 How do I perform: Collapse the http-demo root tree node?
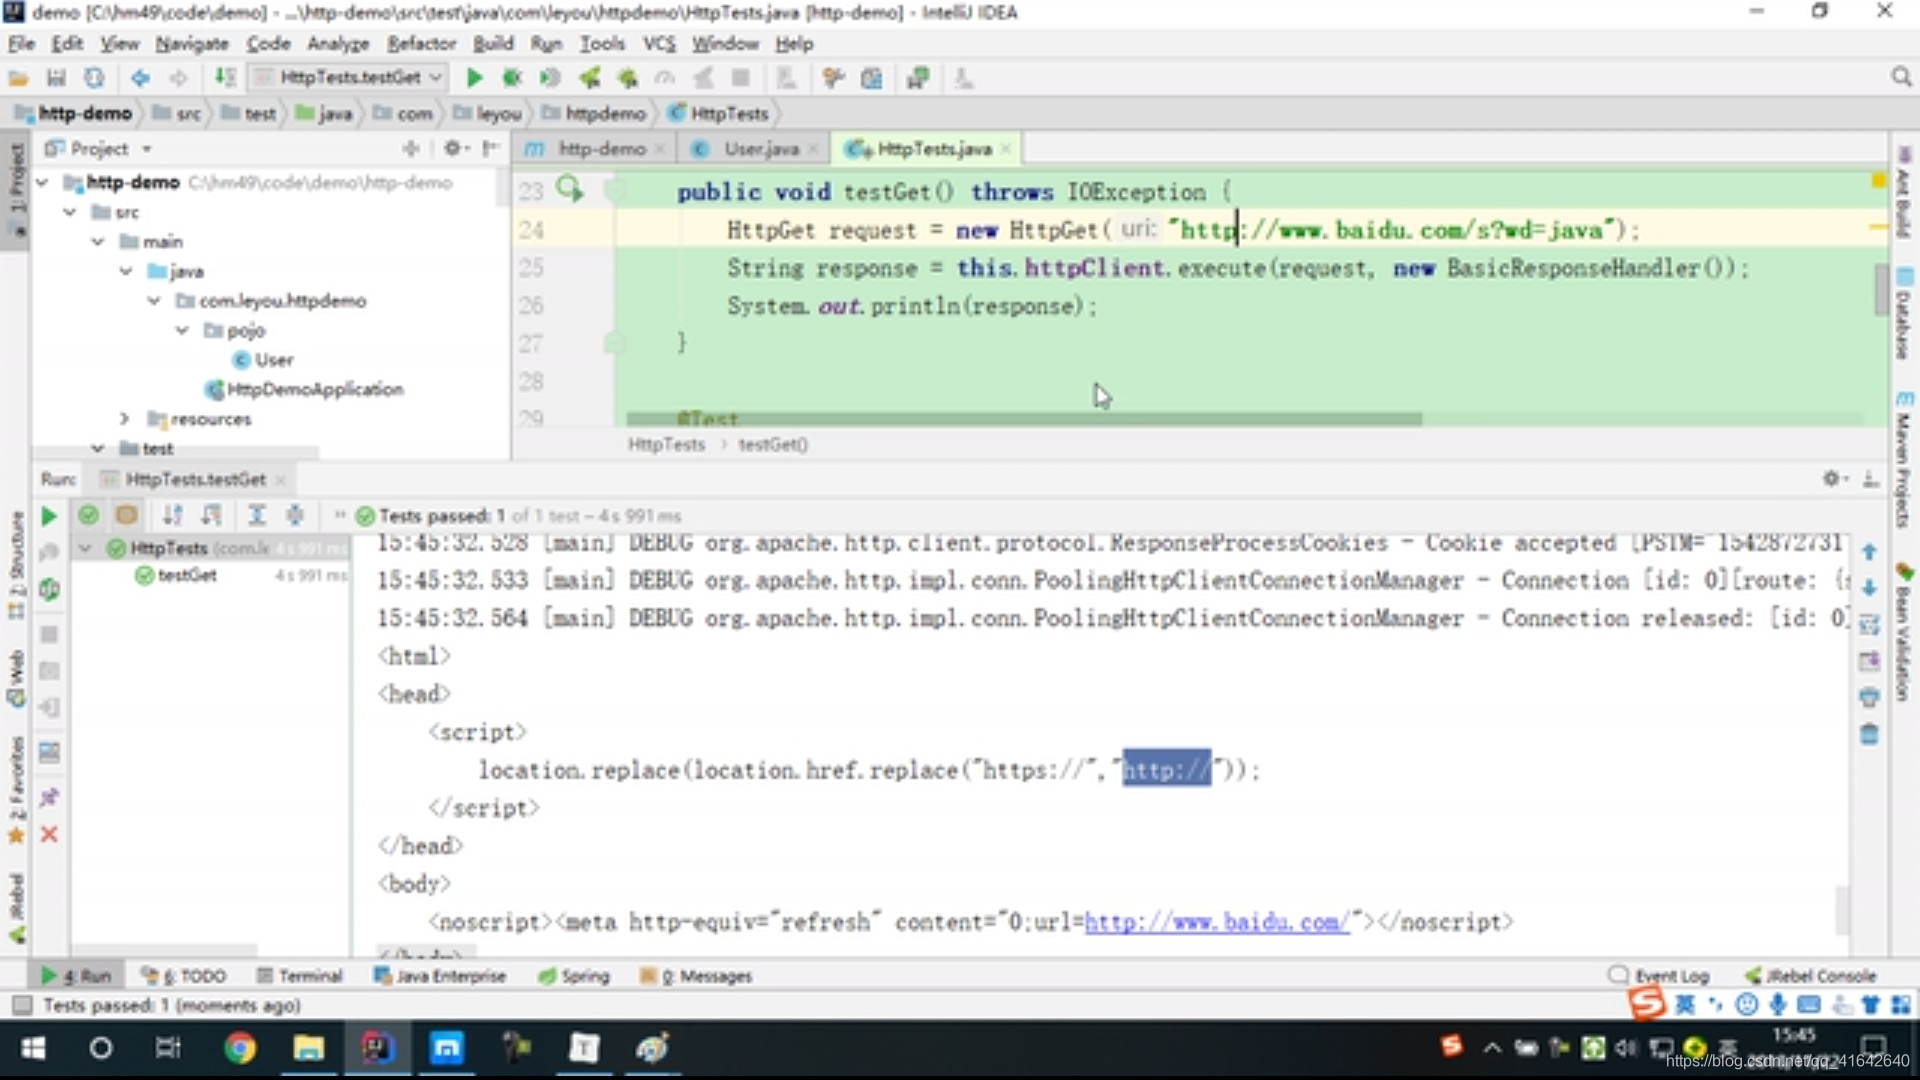[x=42, y=182]
